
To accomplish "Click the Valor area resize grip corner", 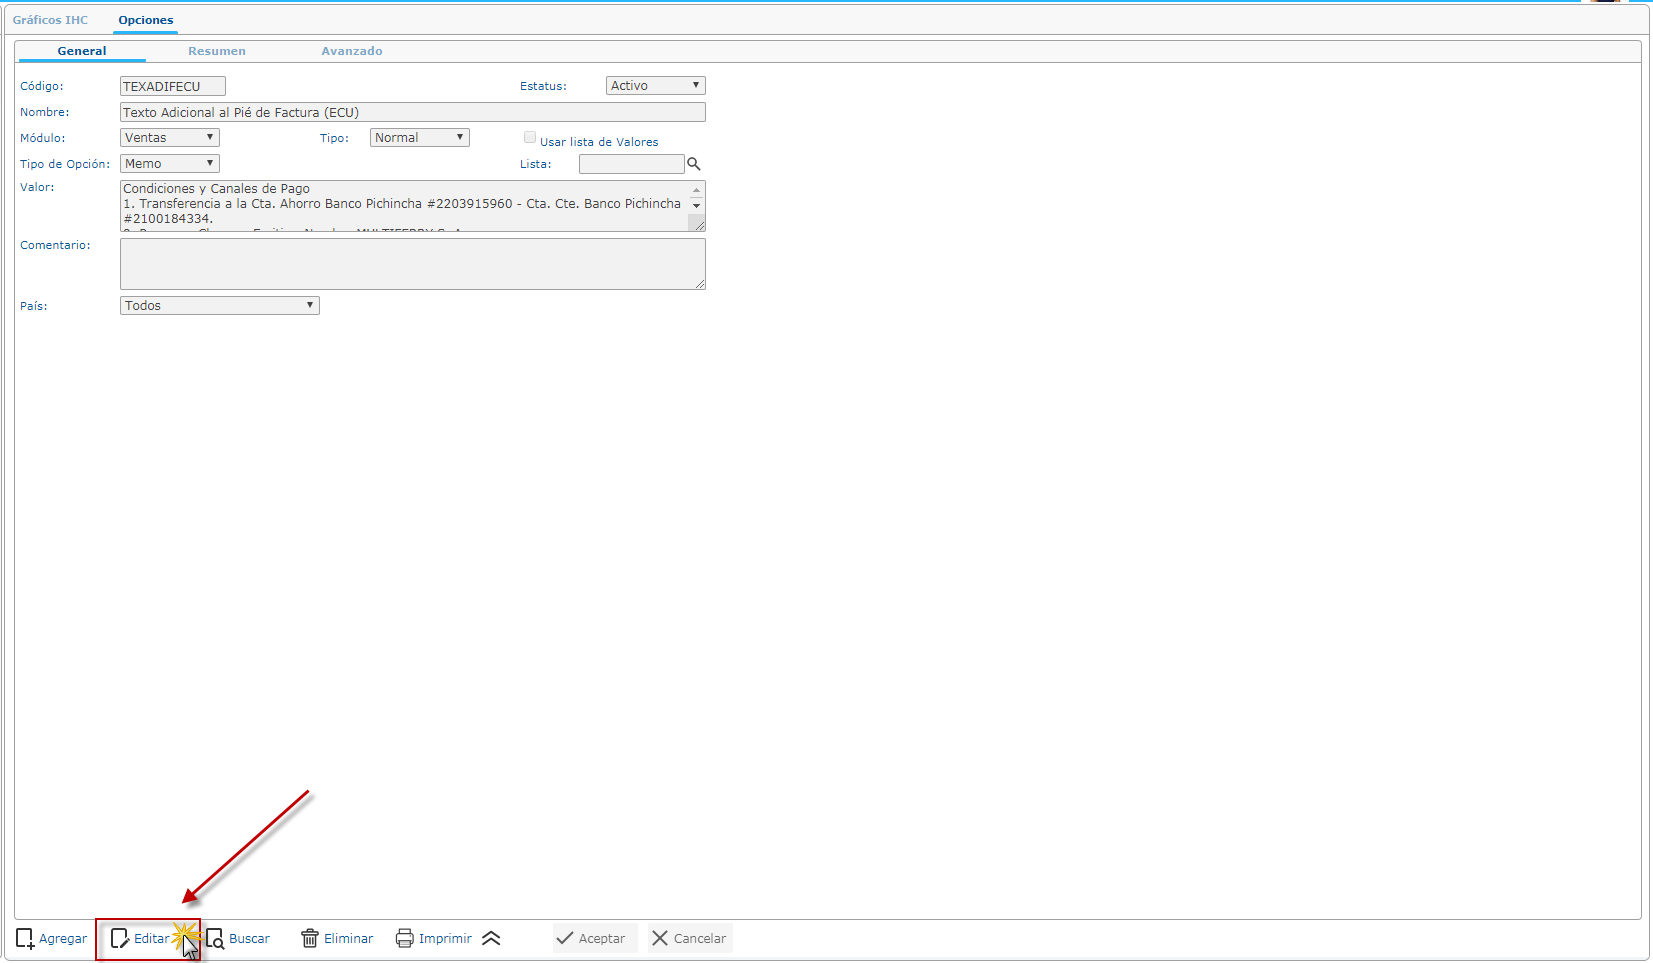I will point(700,226).
